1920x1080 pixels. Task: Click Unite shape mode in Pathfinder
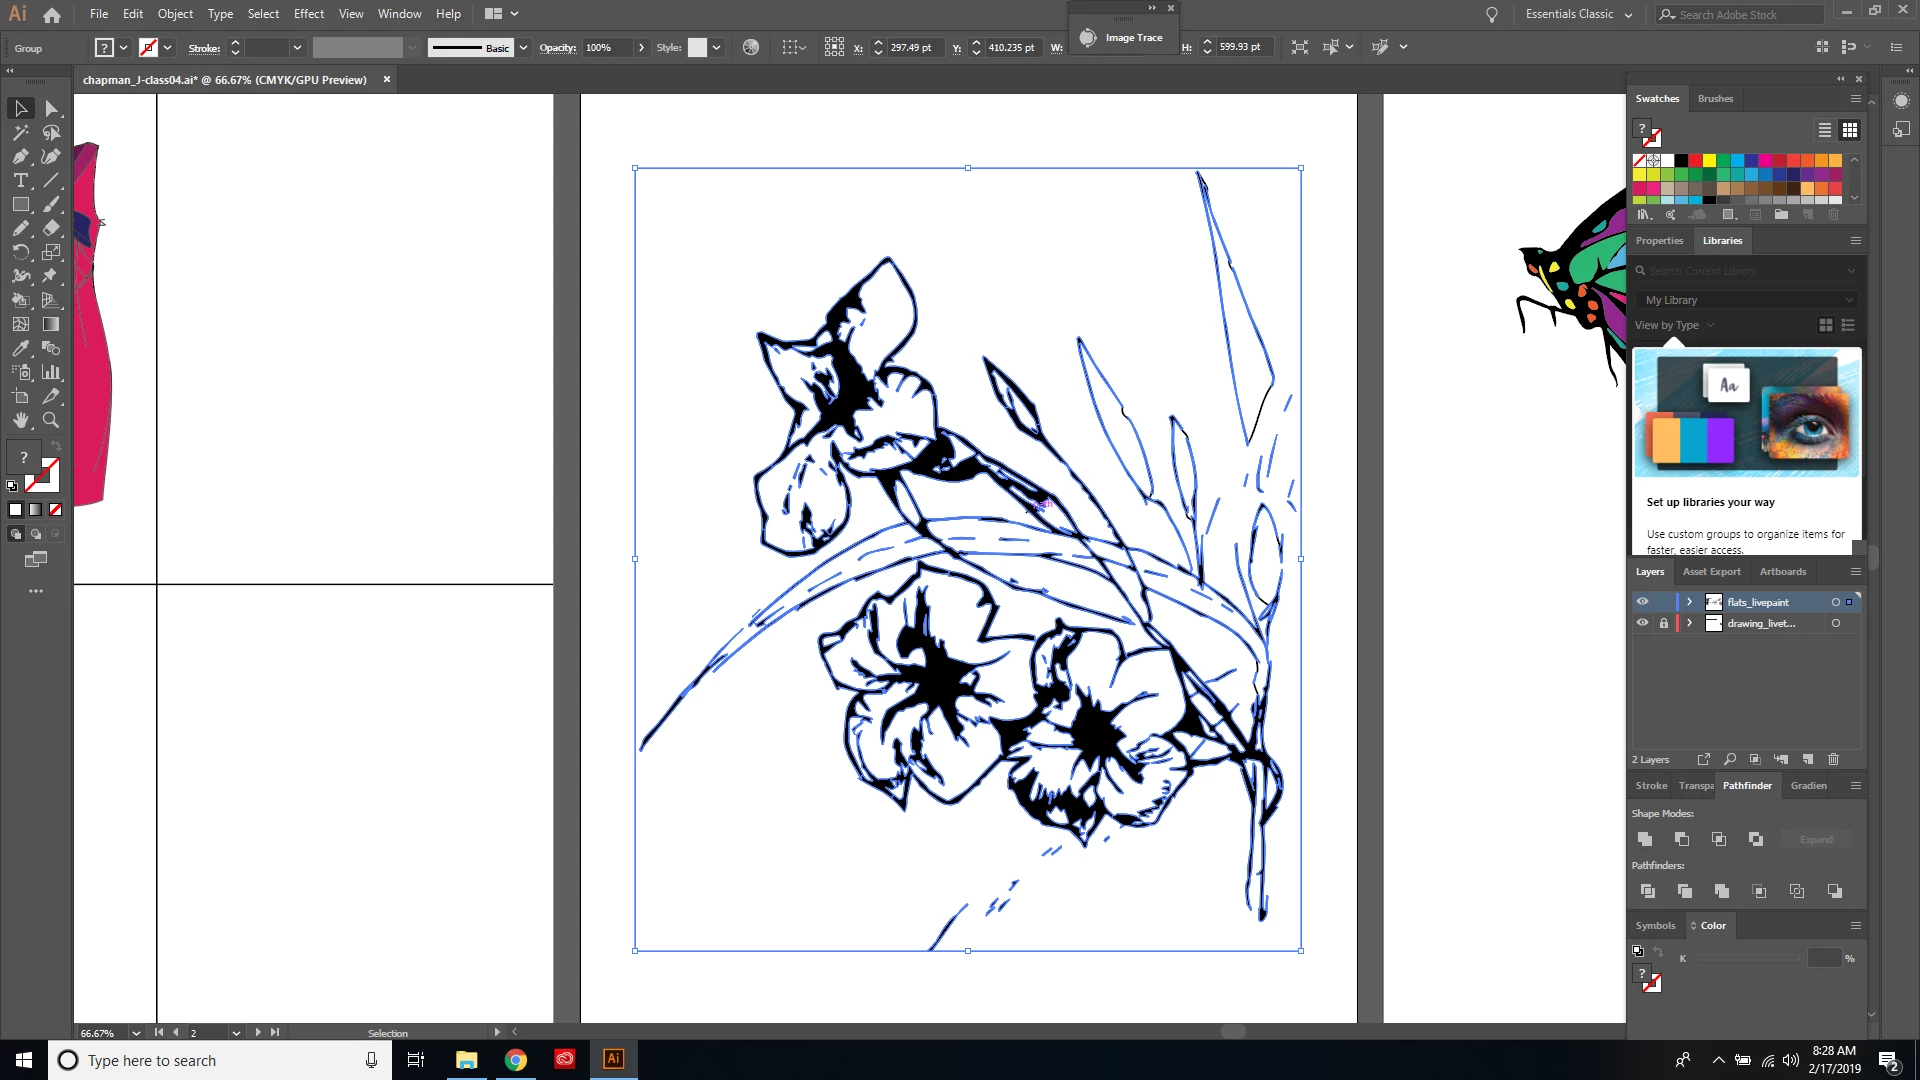1645,839
